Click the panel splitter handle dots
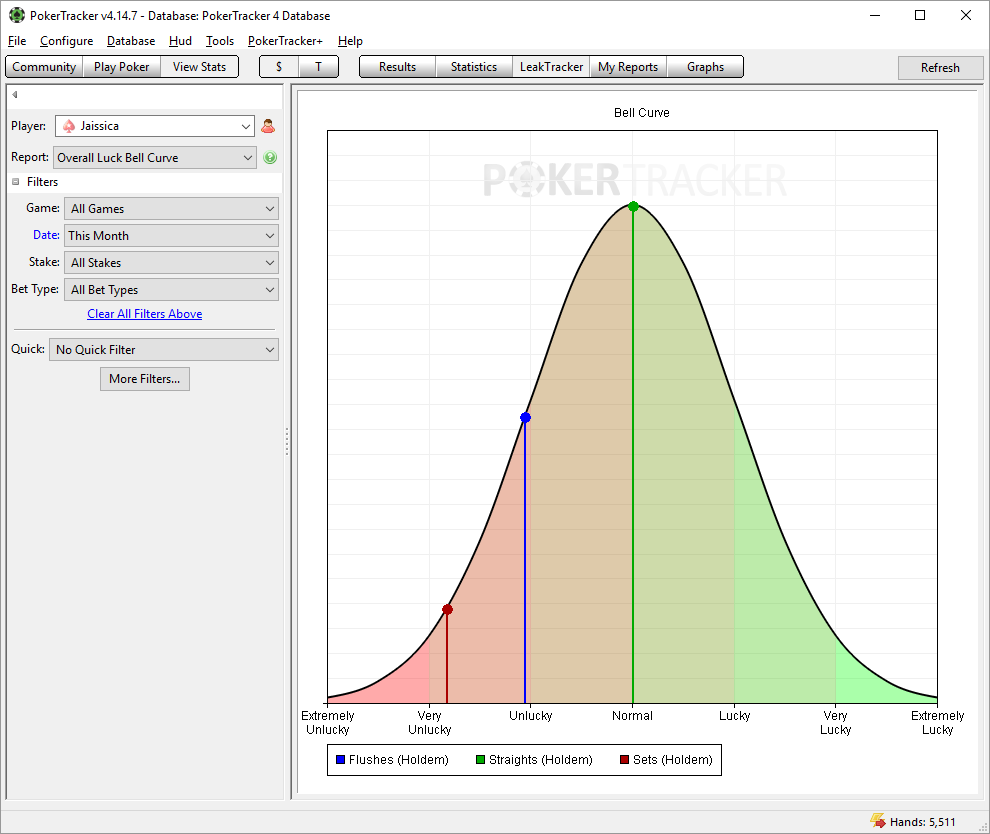The image size is (990, 834). (x=287, y=441)
